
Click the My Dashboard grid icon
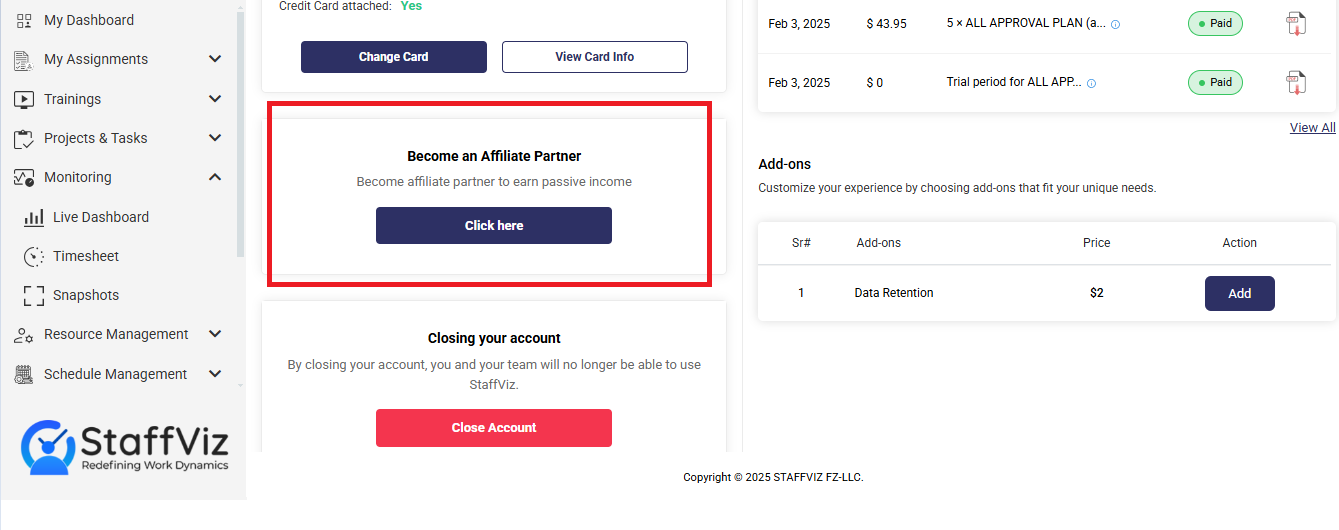[x=24, y=20]
